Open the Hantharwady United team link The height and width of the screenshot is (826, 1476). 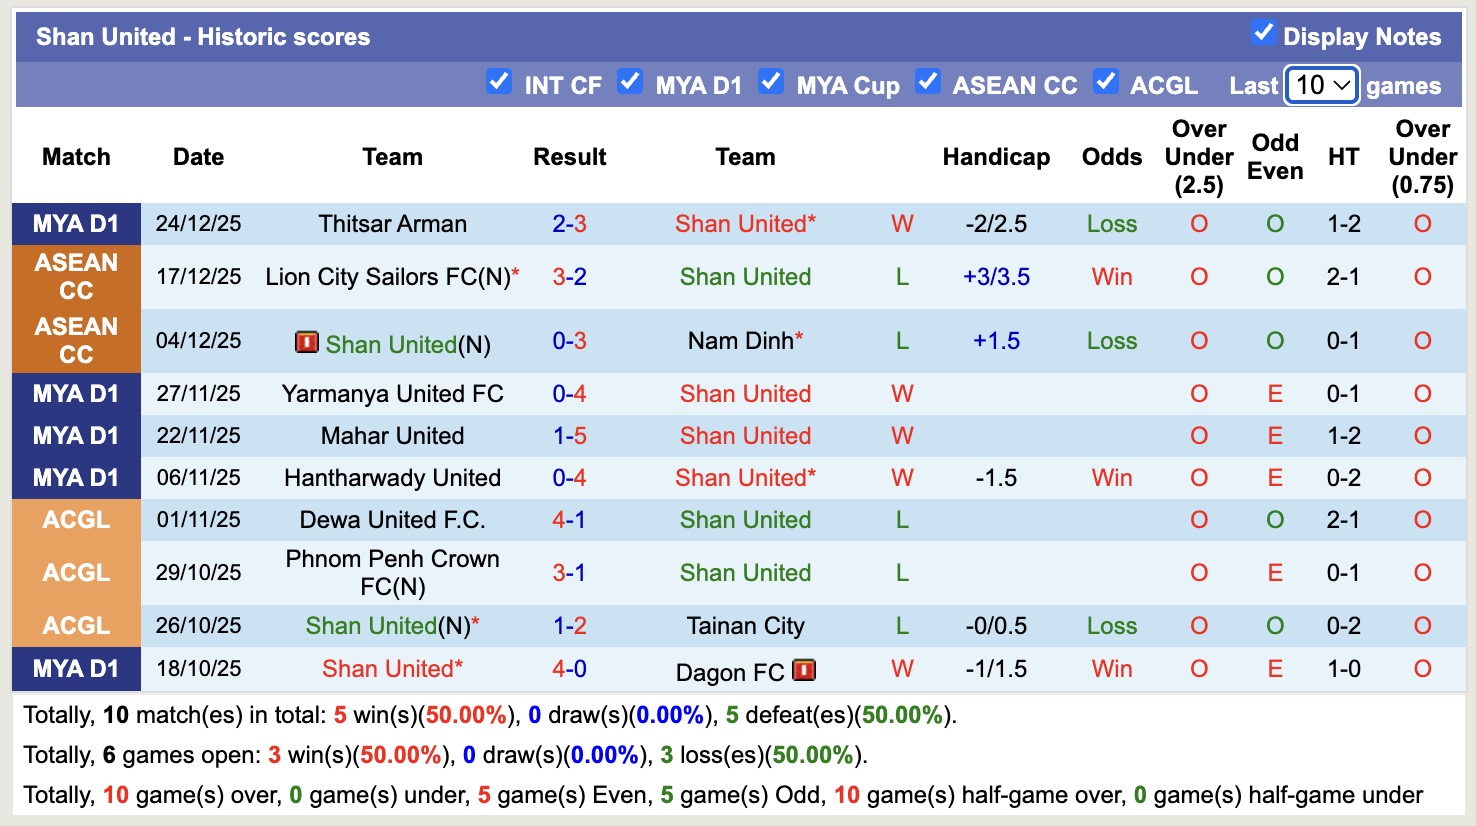click(x=392, y=478)
